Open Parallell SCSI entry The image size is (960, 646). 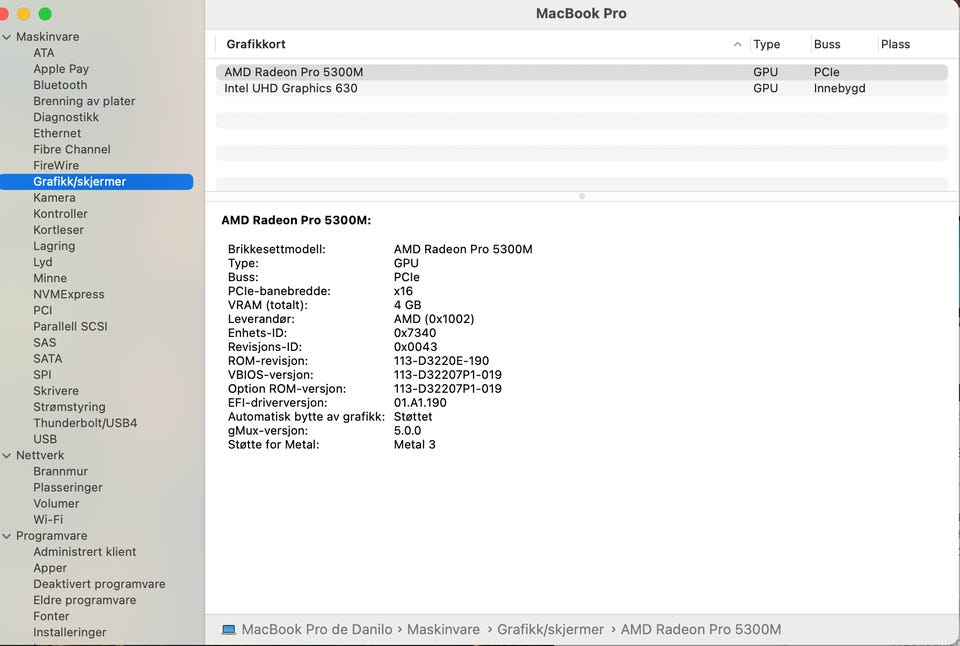pos(70,326)
